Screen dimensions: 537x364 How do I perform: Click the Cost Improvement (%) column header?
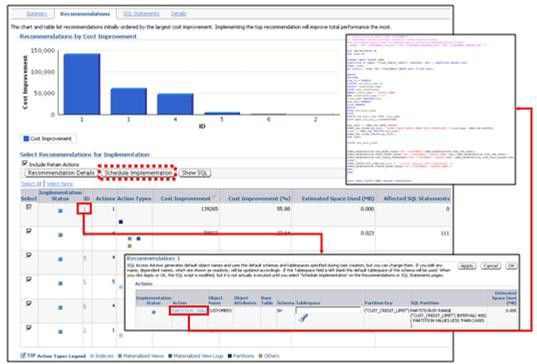click(259, 199)
